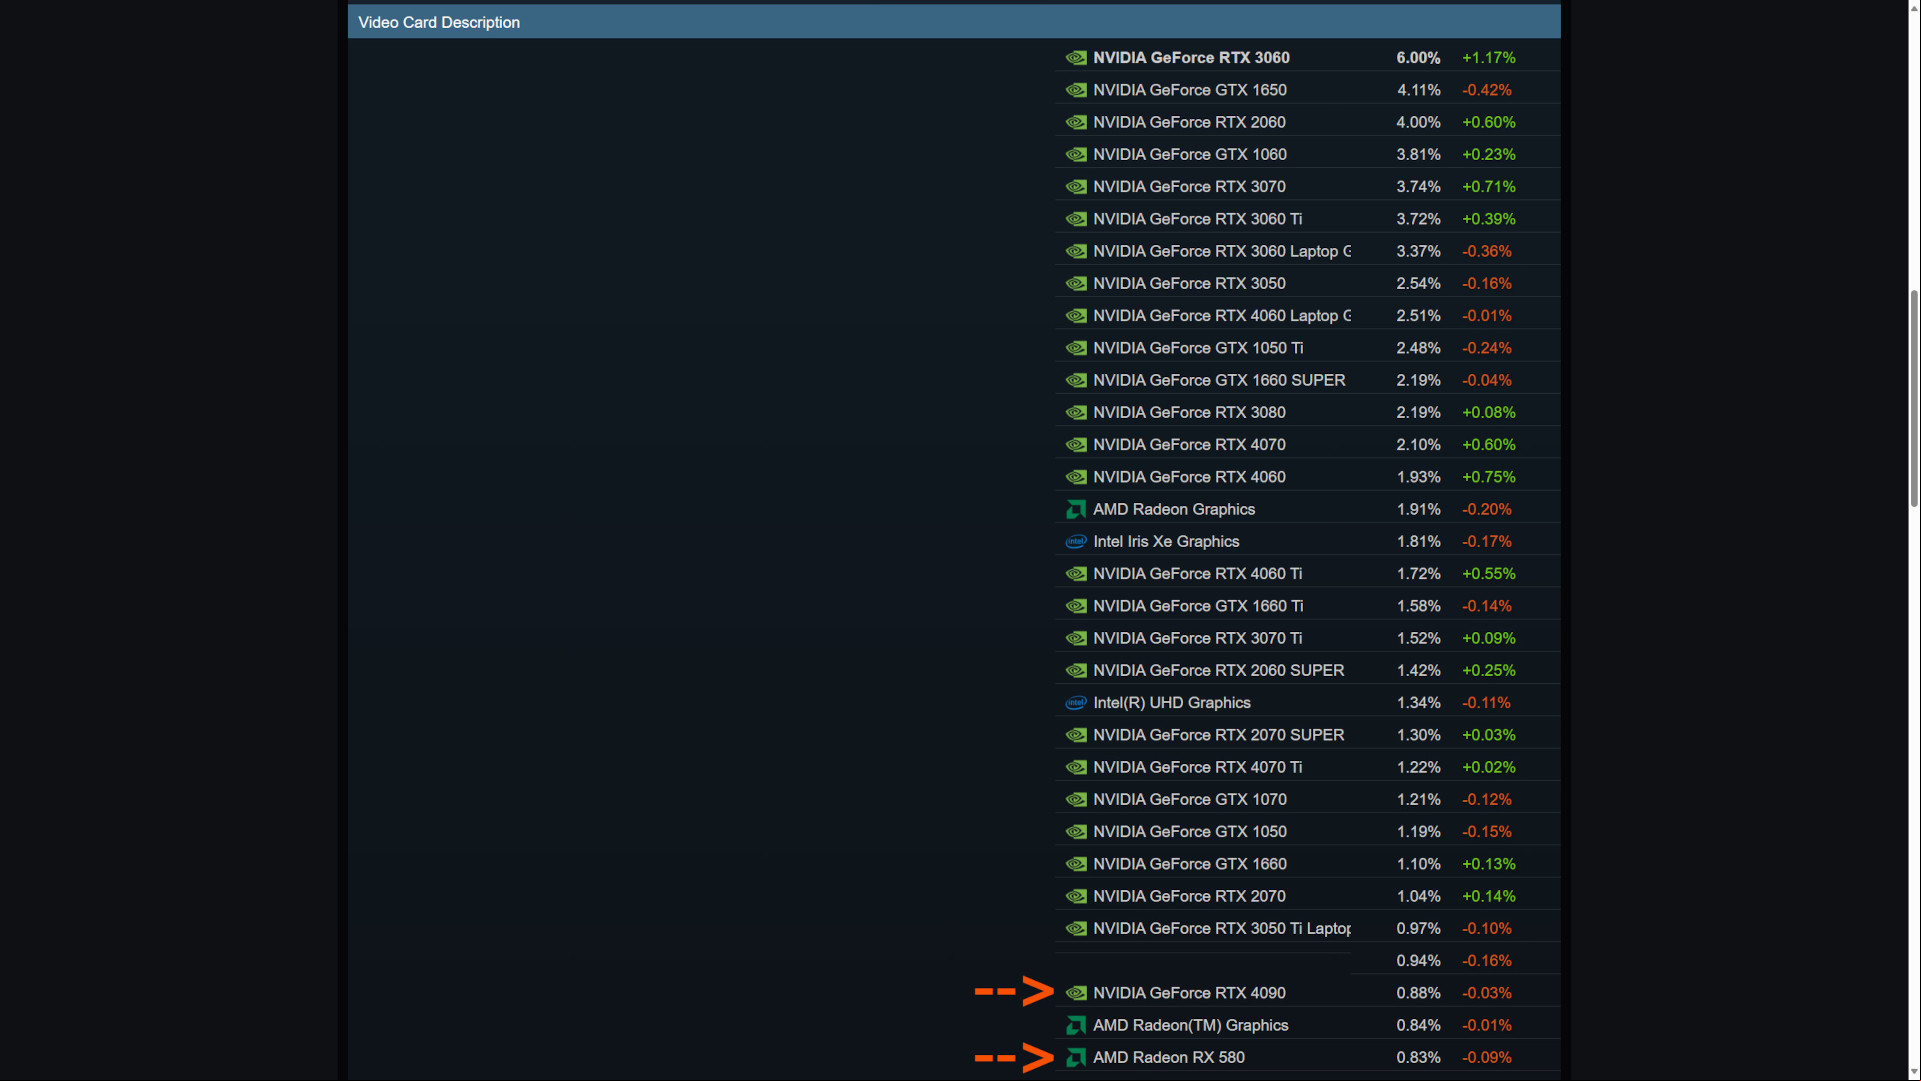1921x1081 pixels.
Task: Click the page vertical scrollbar thumb
Action: tap(1914, 399)
